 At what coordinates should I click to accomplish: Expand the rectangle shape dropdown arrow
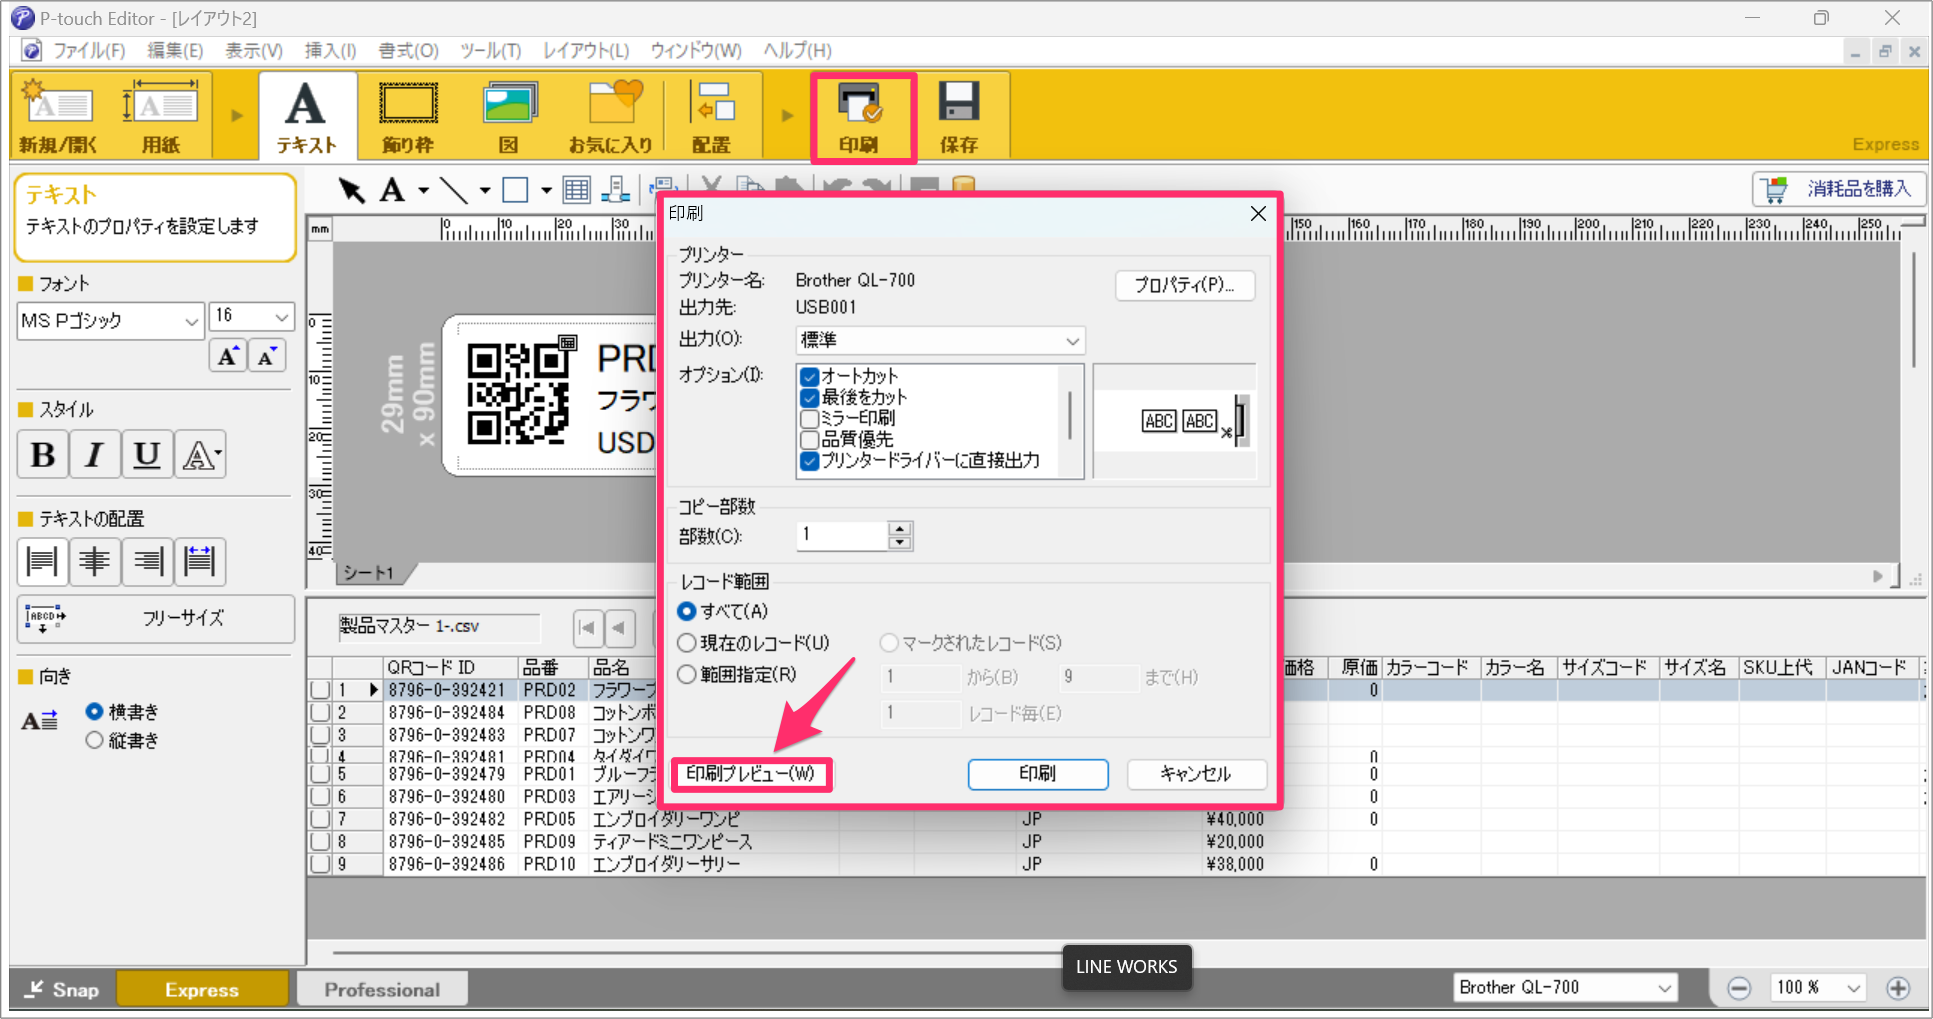point(546,190)
